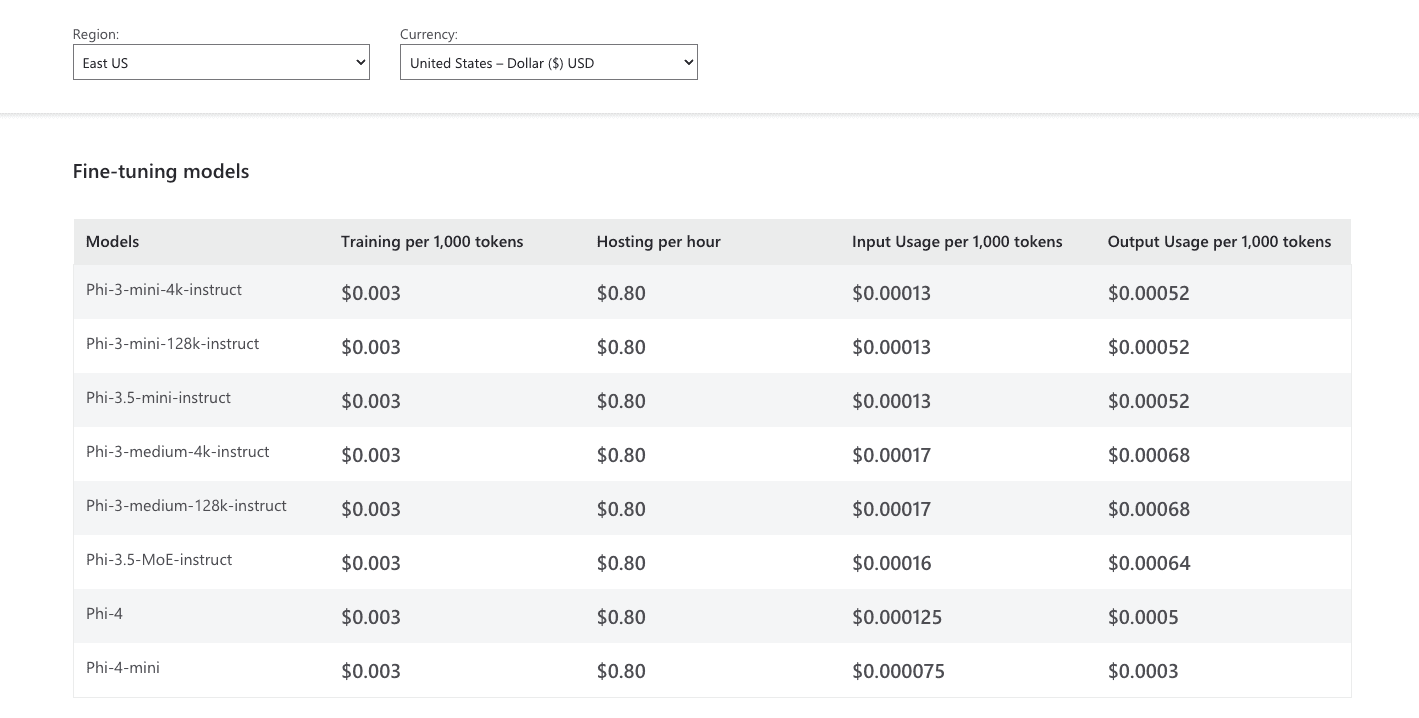Image resolution: width=1419 pixels, height=718 pixels.
Task: Click the Region label above the dropdown
Action: tap(96, 34)
